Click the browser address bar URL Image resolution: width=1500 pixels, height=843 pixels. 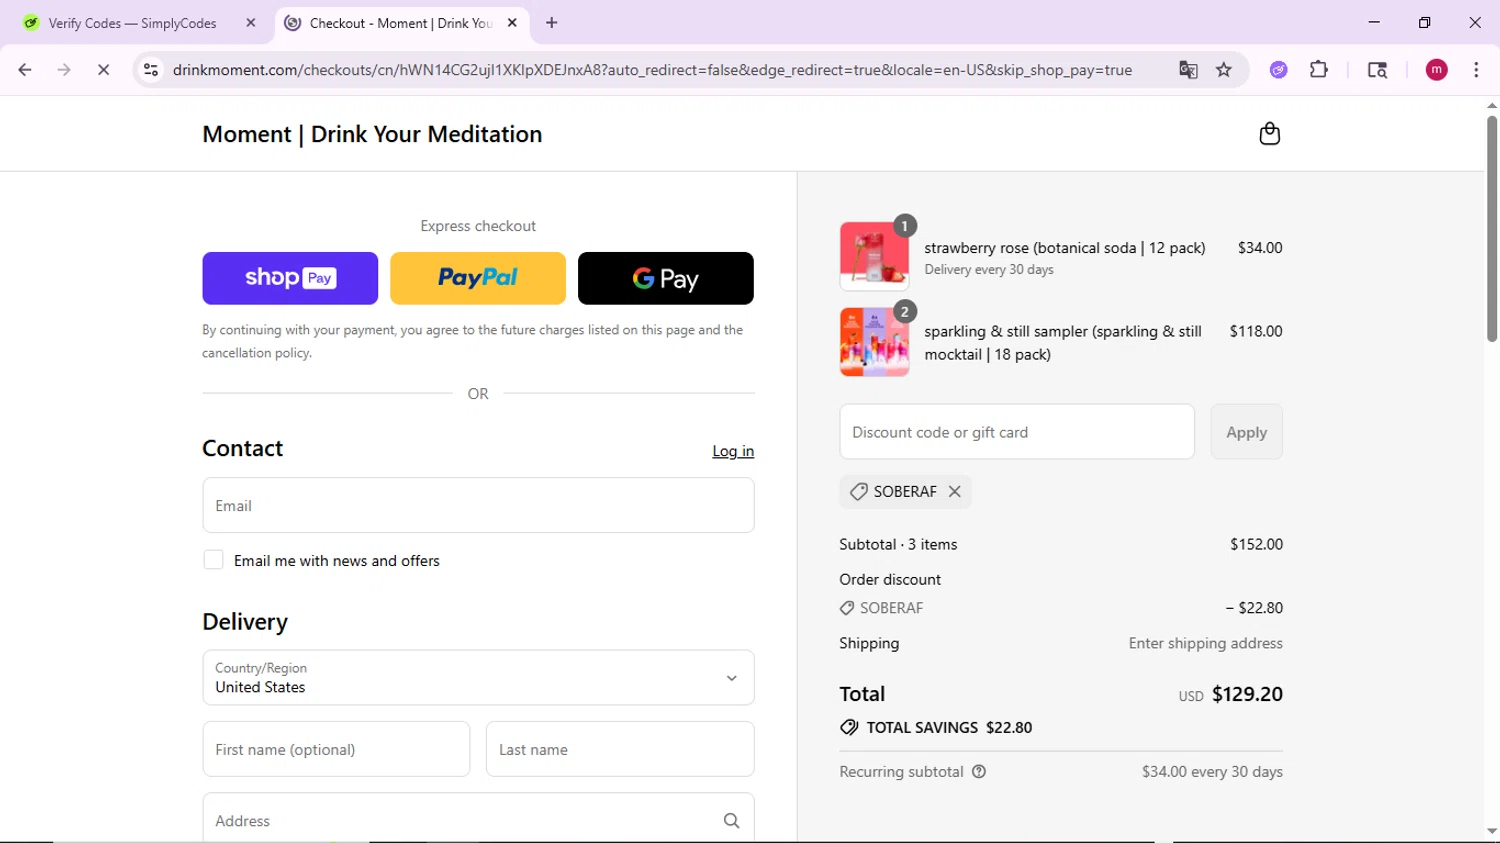point(652,70)
